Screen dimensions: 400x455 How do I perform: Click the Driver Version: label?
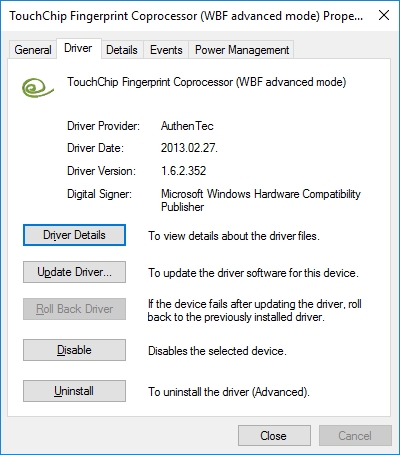coord(101,171)
